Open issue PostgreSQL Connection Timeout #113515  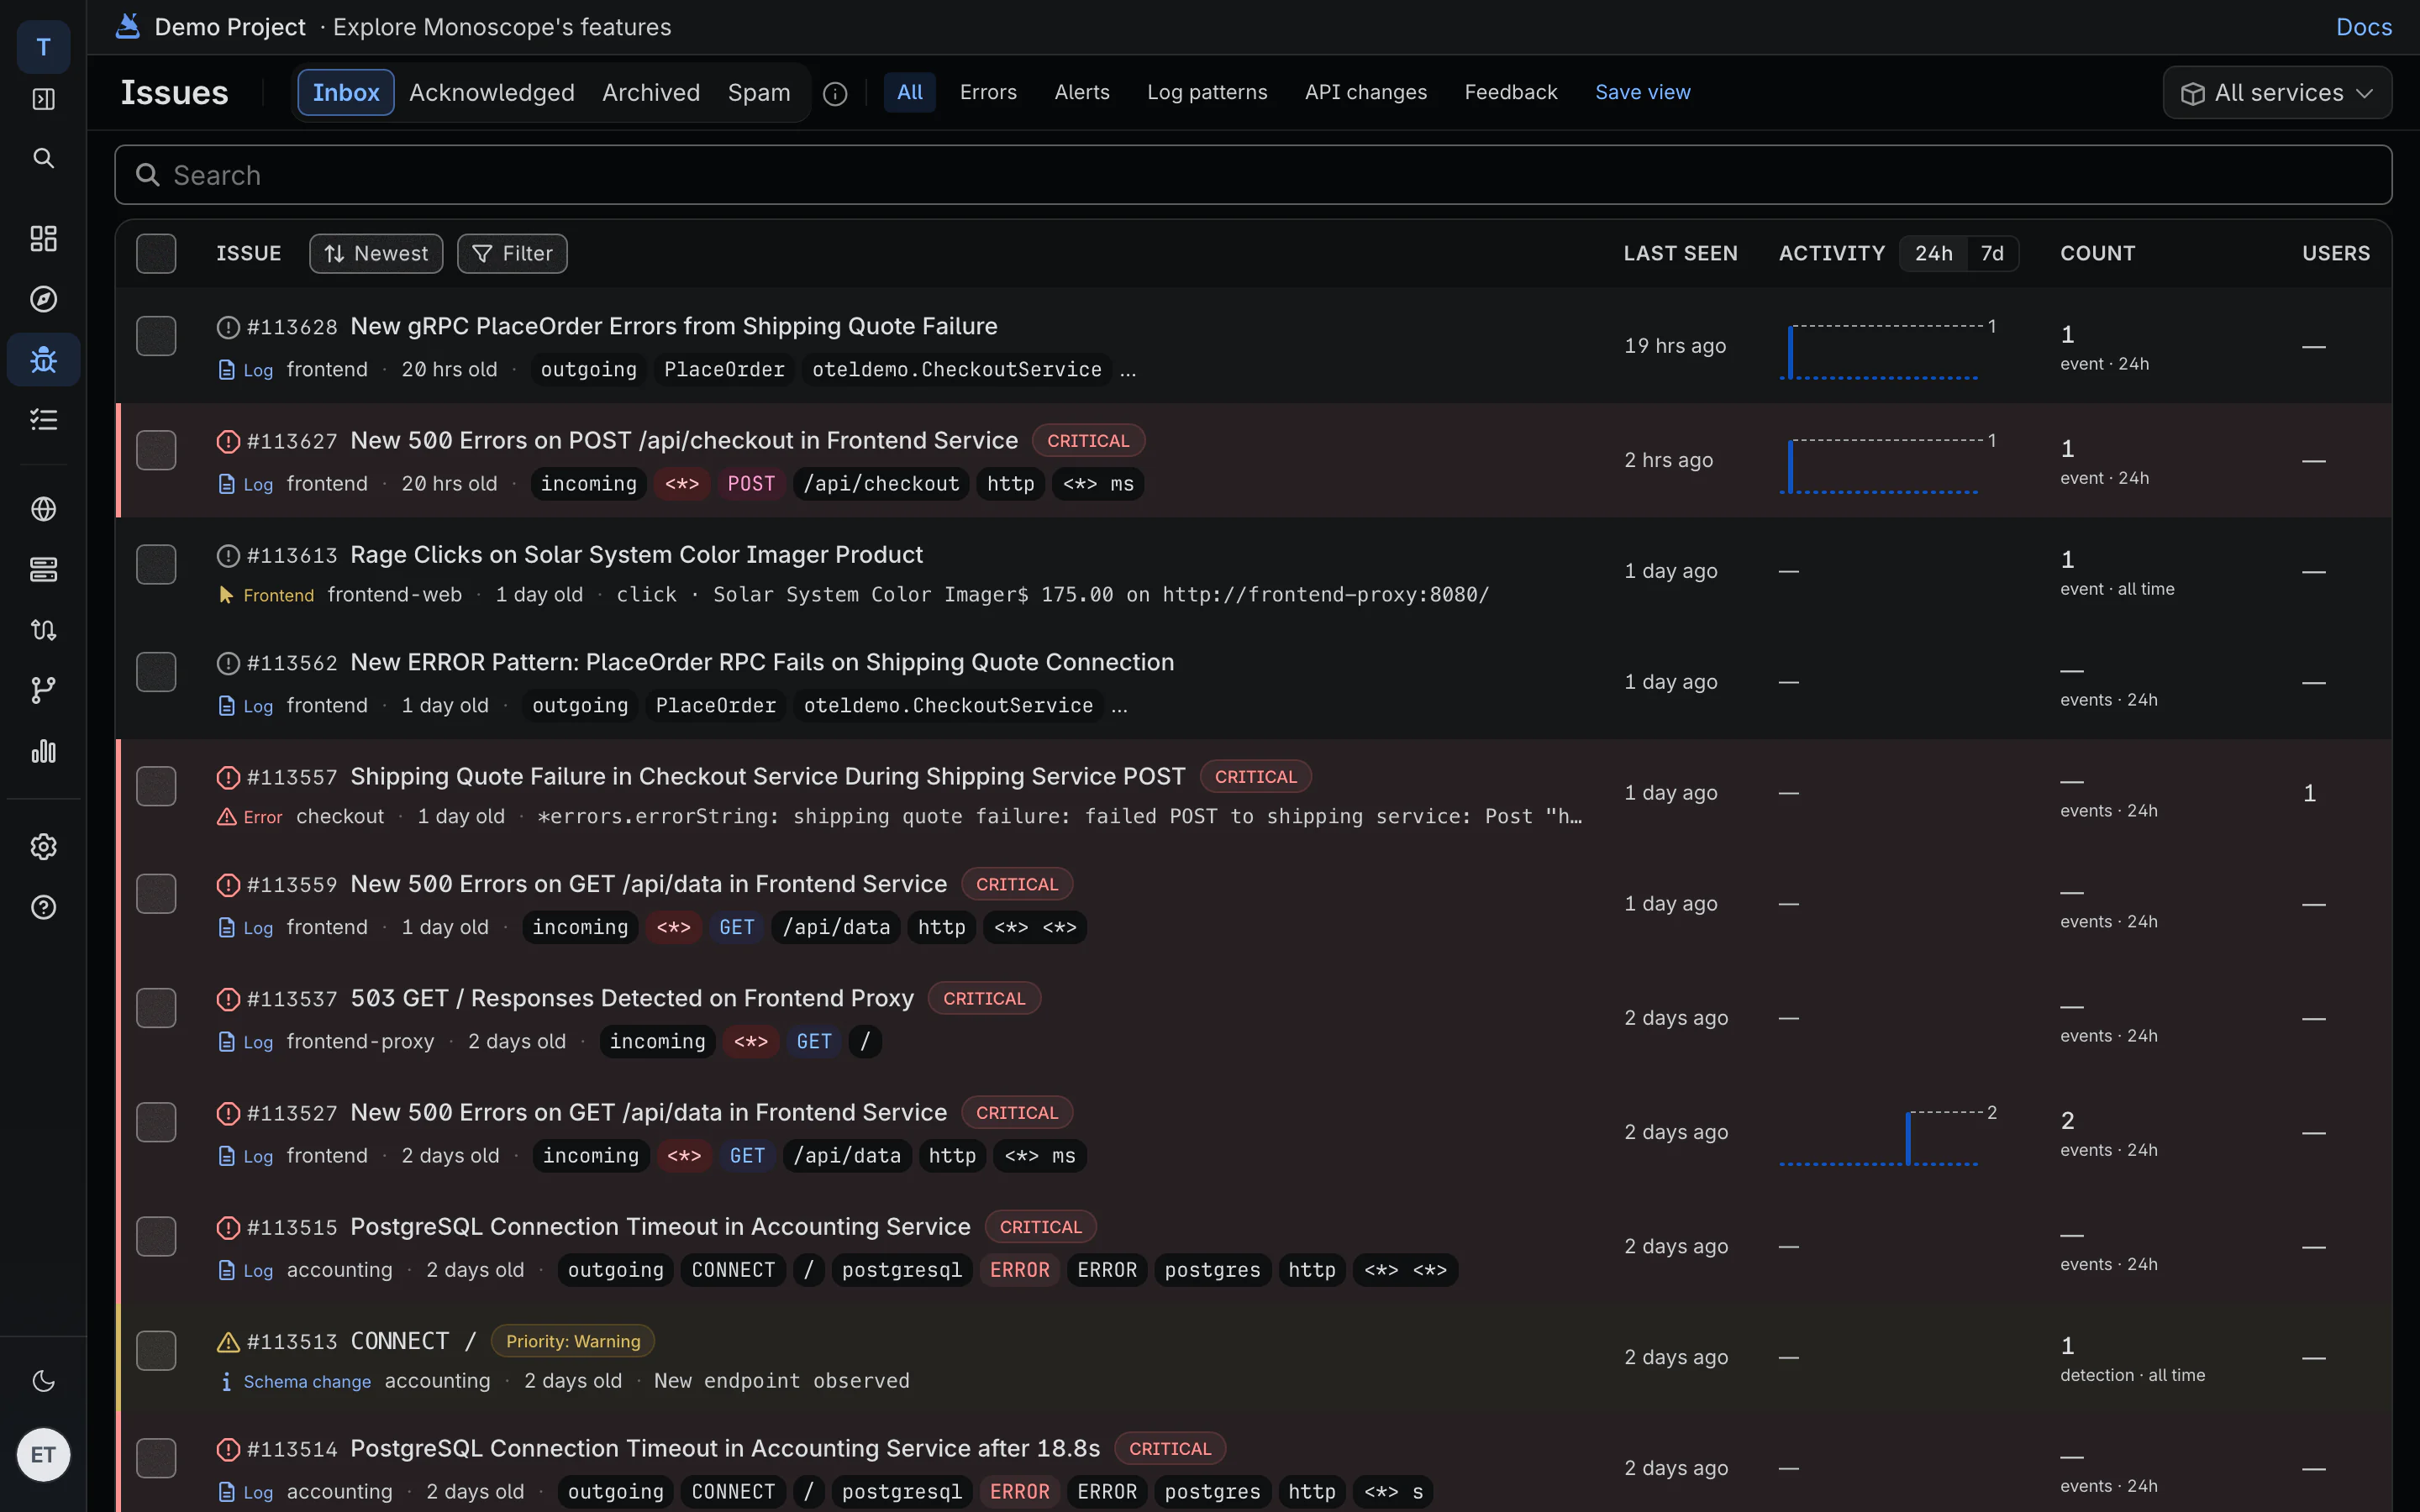(x=660, y=1226)
